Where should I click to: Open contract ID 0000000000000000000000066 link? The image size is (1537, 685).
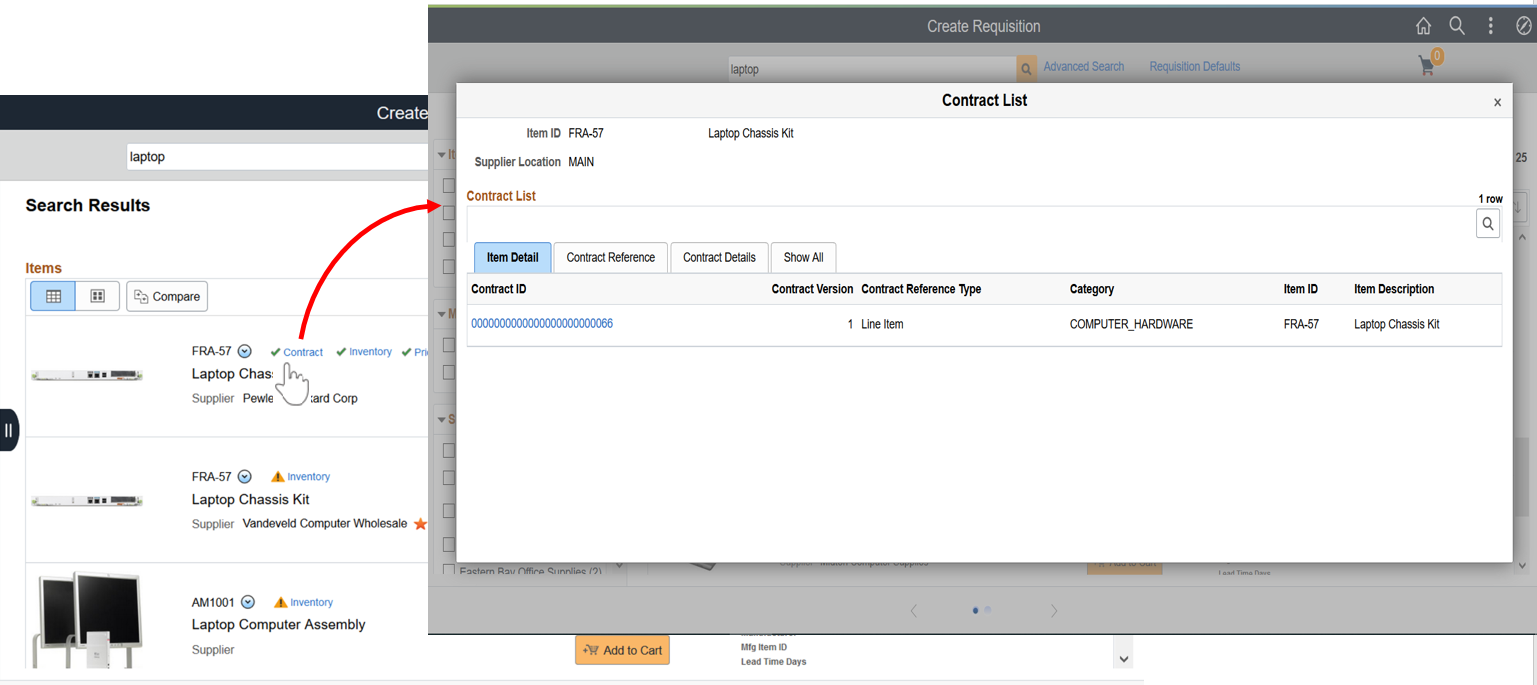point(542,324)
